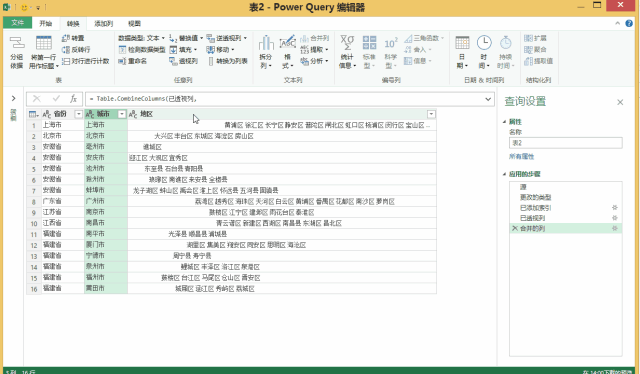Expand the queries pane arrow
The width and height of the screenshot is (640, 374).
click(x=13, y=98)
